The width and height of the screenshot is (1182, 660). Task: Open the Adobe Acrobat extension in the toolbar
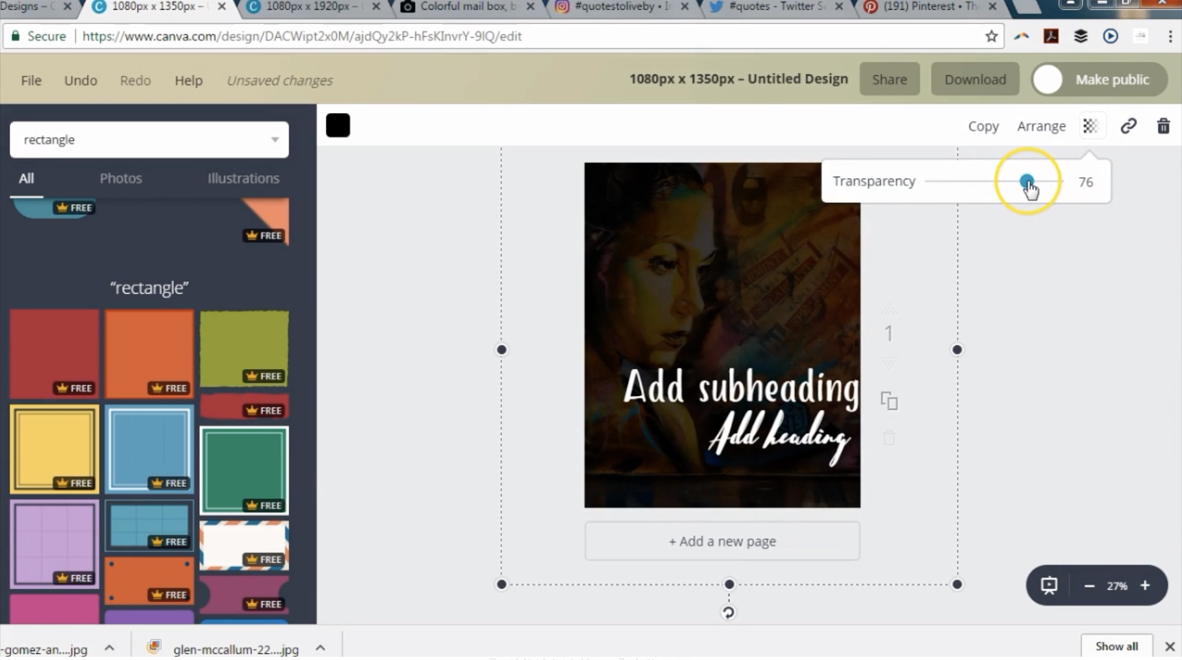(1052, 36)
